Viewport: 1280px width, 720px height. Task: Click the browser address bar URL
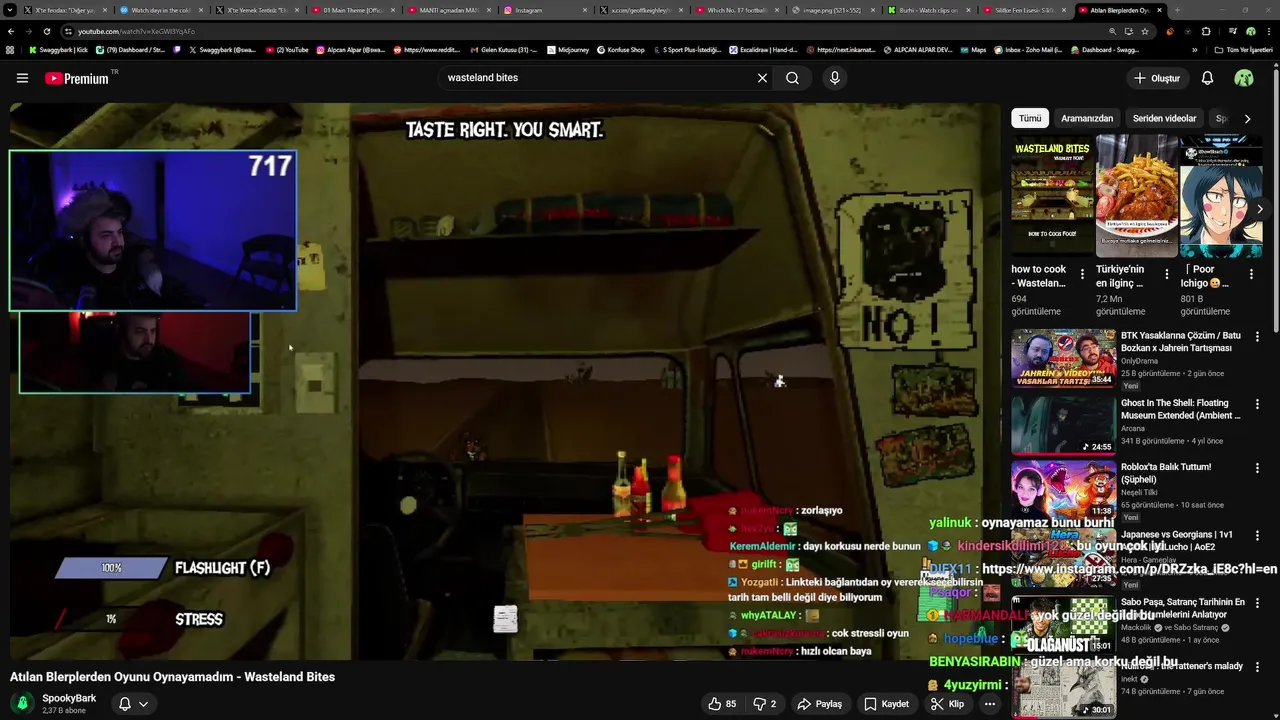pyautogui.click(x=136, y=31)
